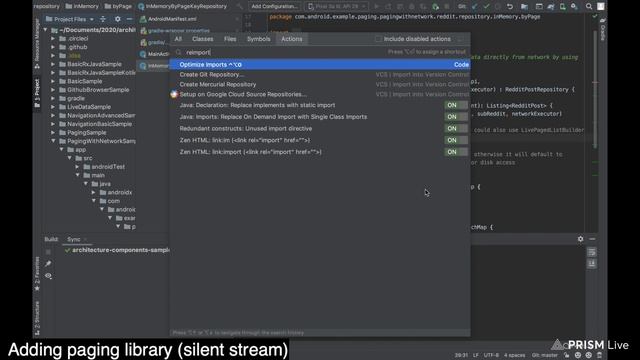640x360 pixels.
Task: Click the Git commit green check icon
Action: [x=486, y=7]
